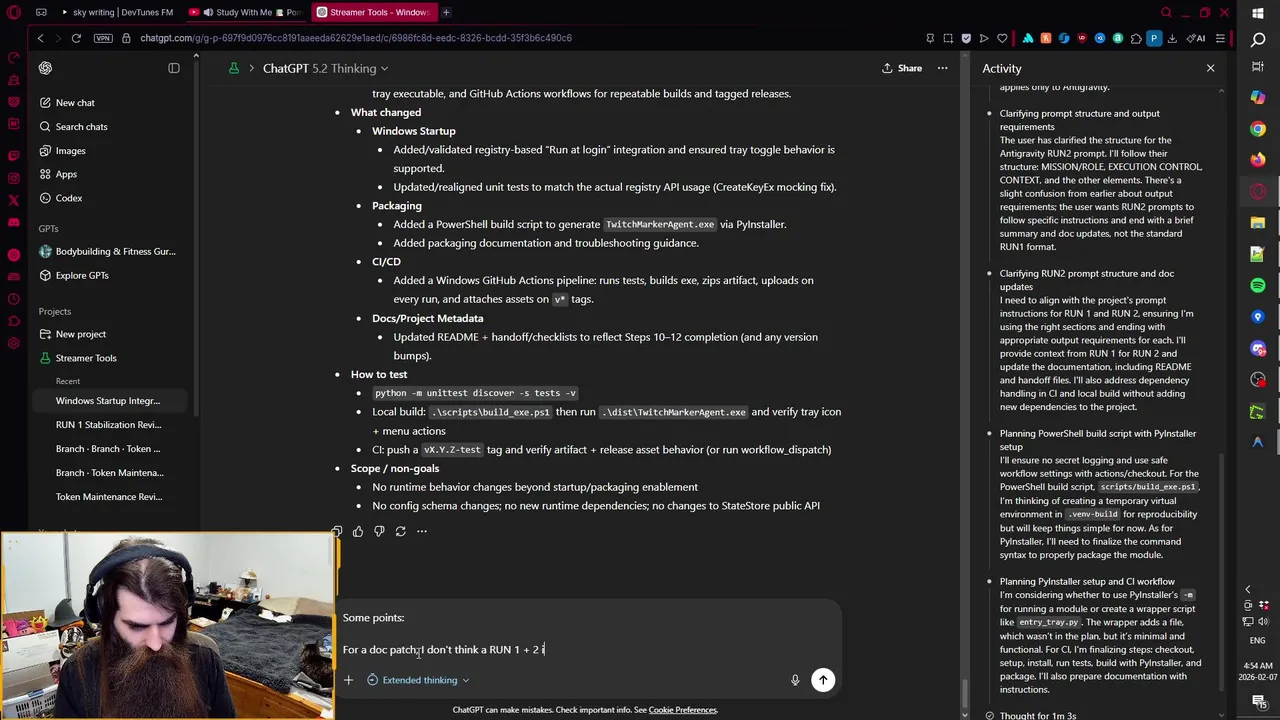Screen dimensions: 1280x720
Task: Click the green flask project icon in header
Action: (x=234, y=68)
